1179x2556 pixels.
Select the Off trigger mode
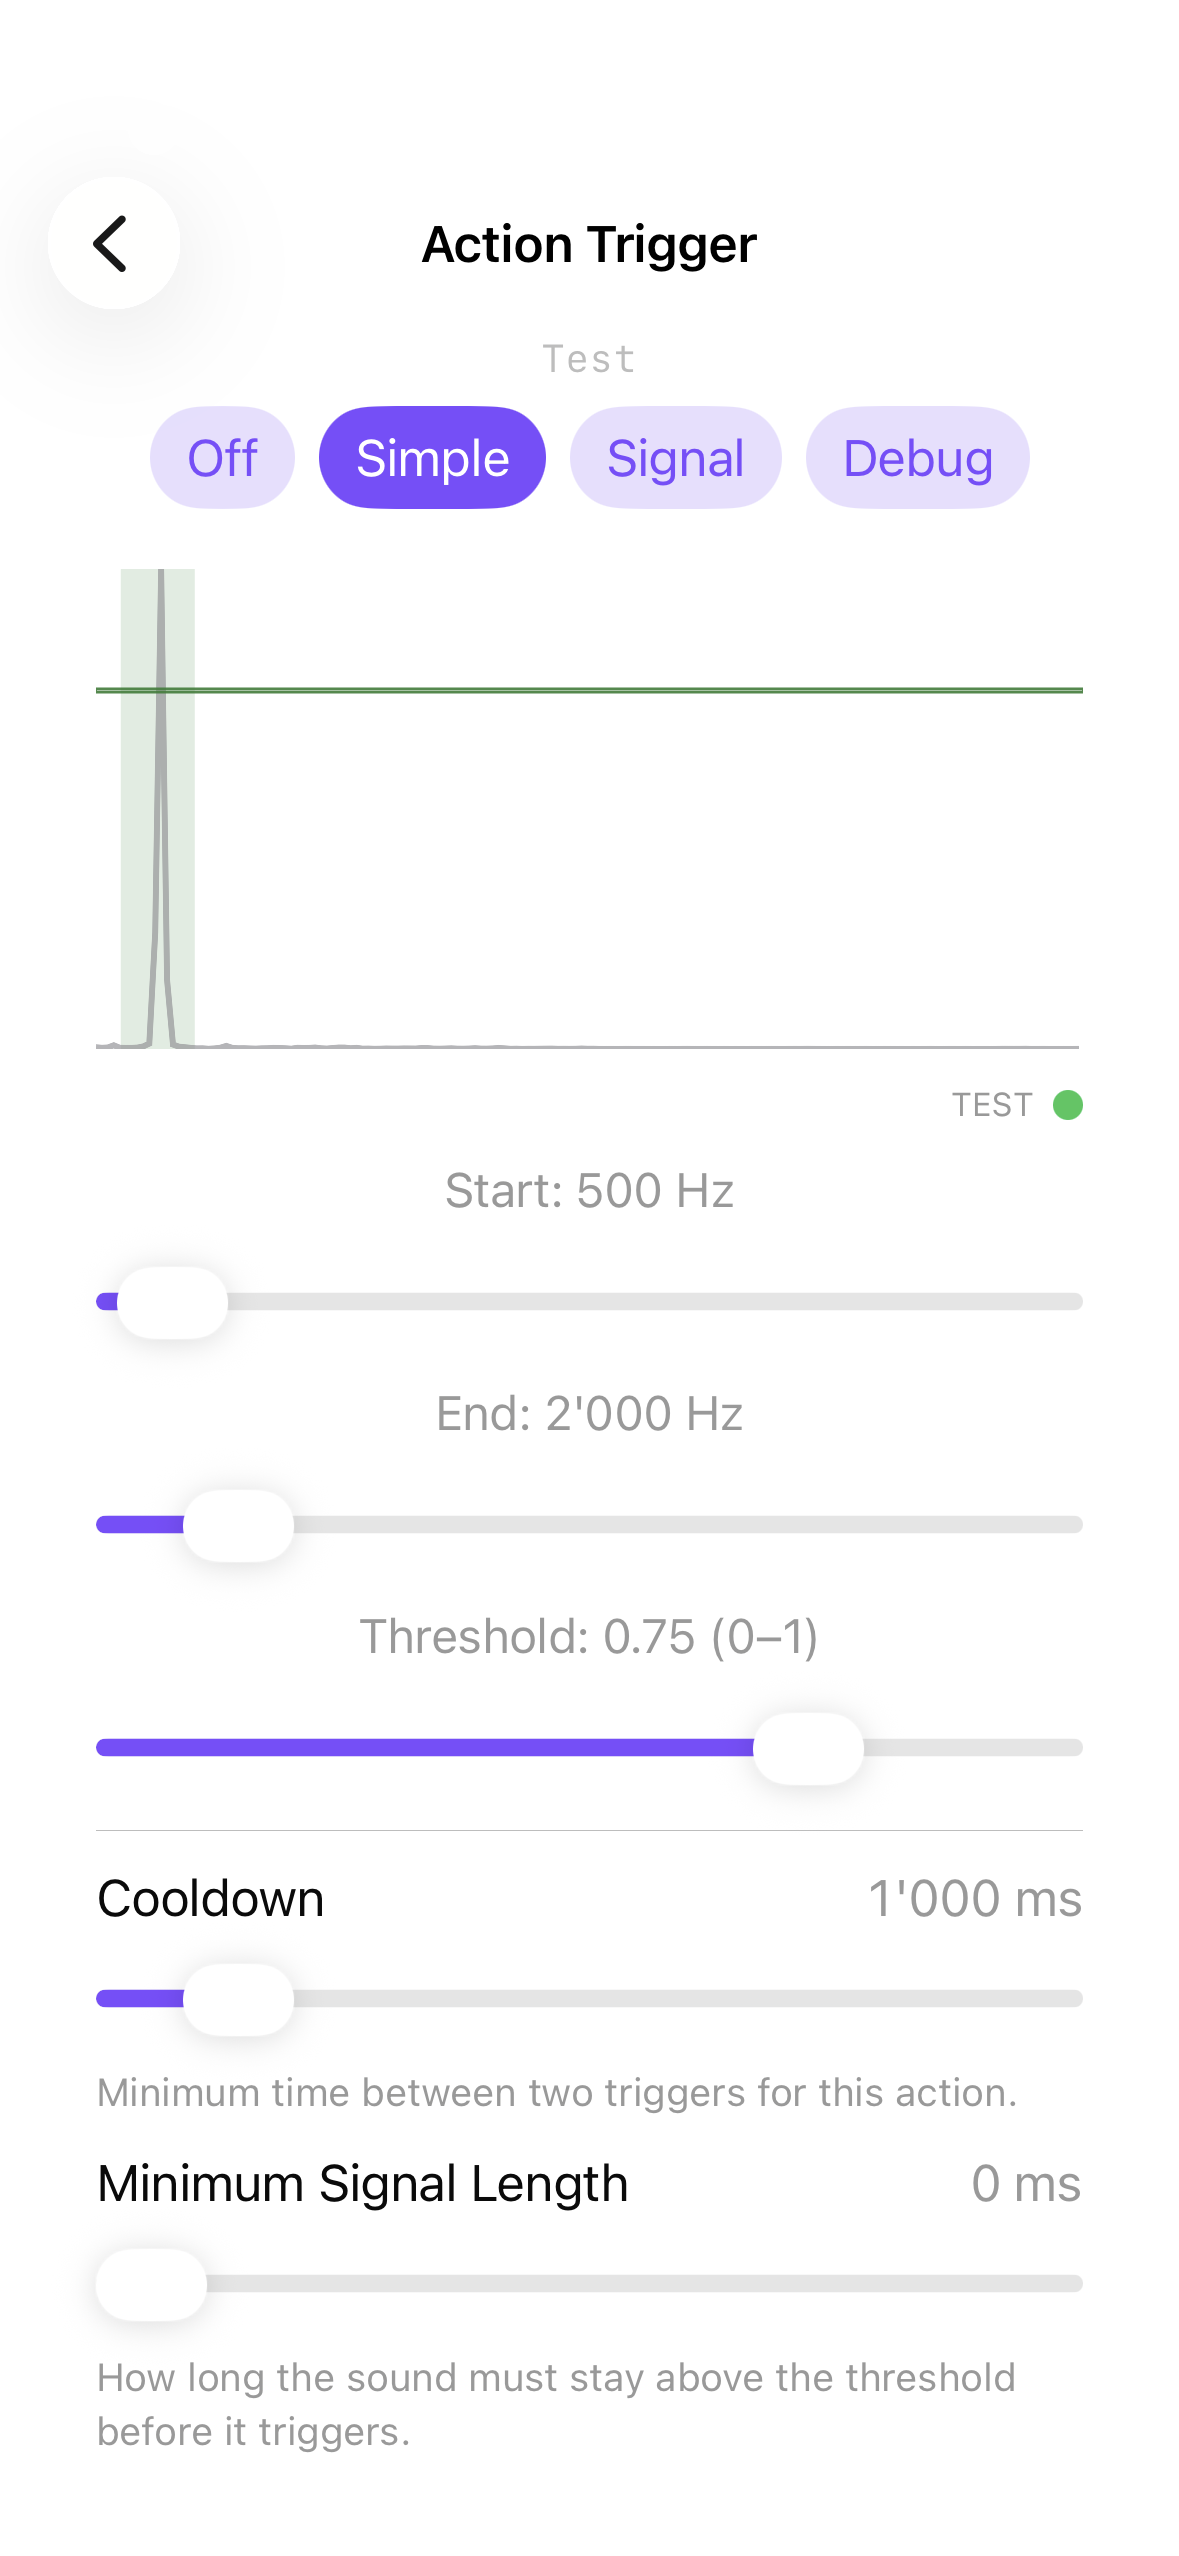[x=222, y=457]
